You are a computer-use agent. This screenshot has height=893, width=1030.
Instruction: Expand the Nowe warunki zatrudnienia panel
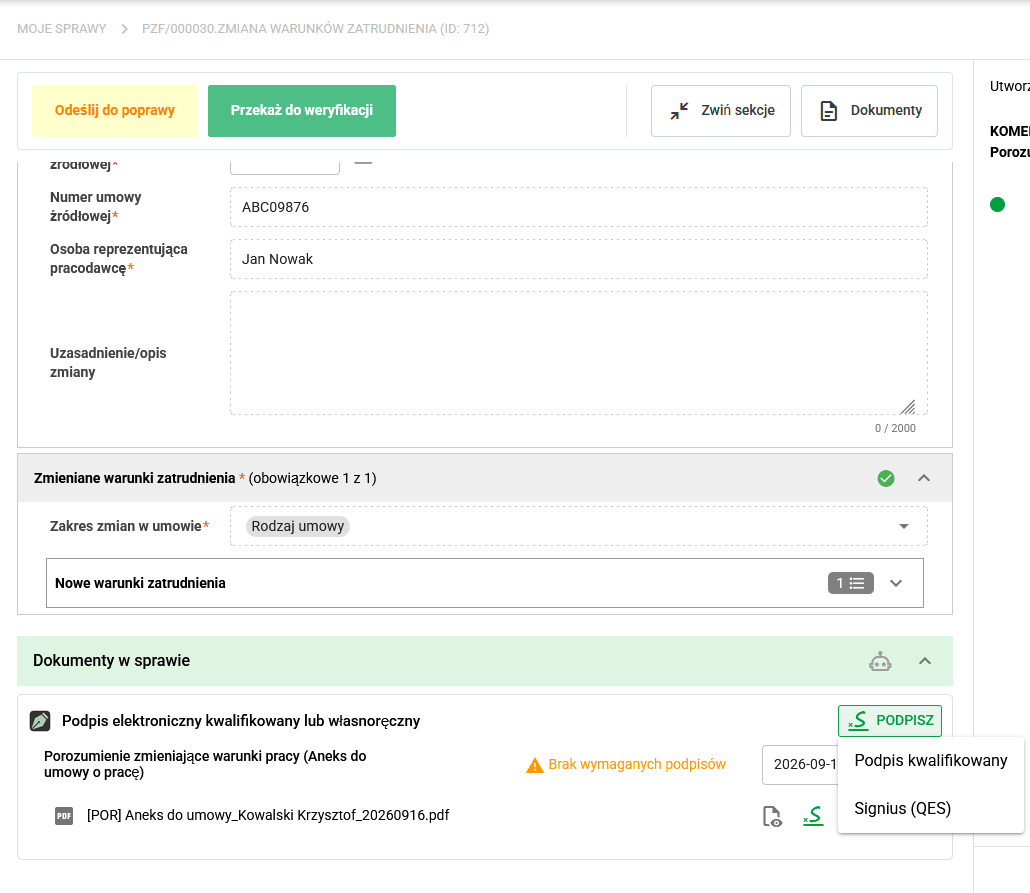pos(895,583)
